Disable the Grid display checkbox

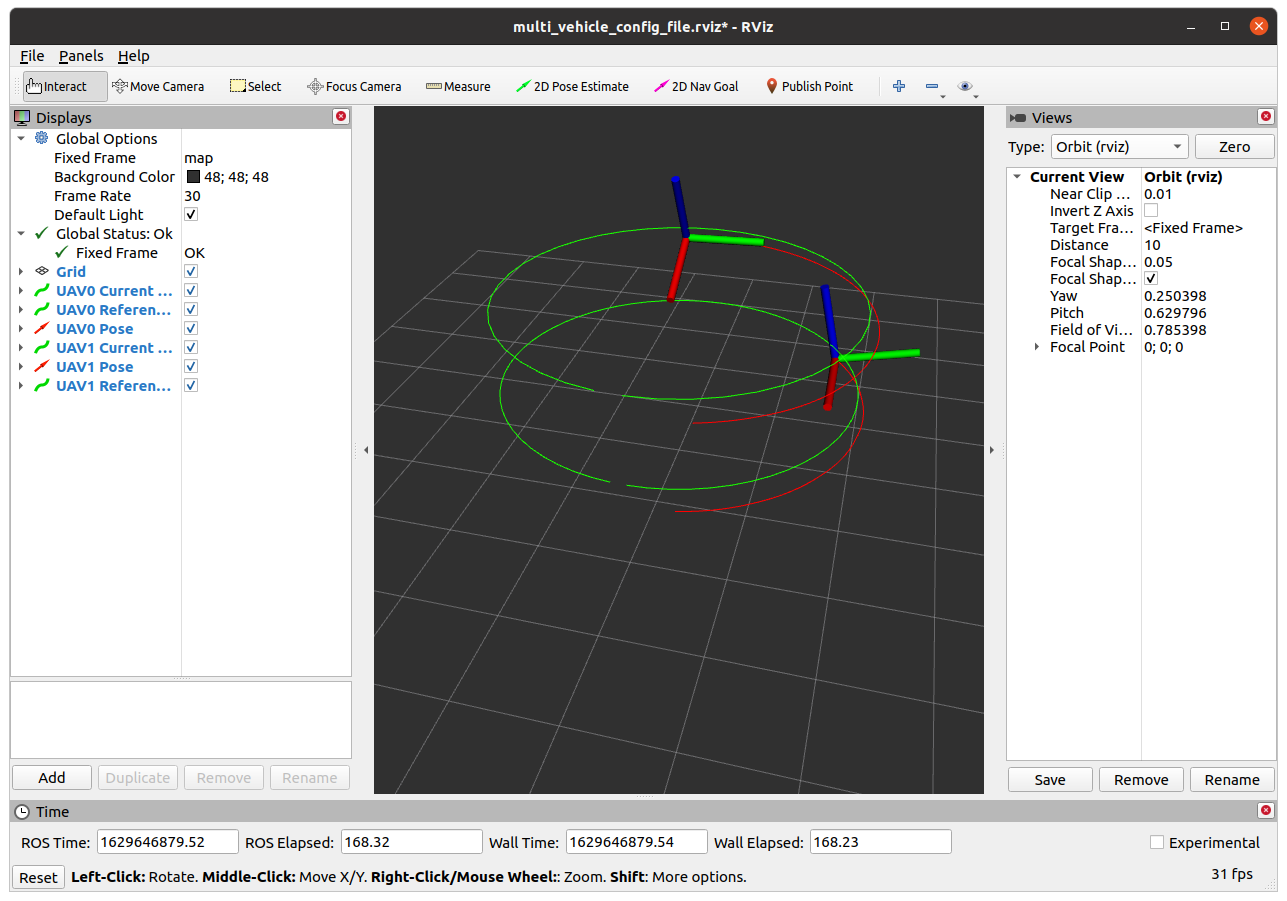(191, 271)
